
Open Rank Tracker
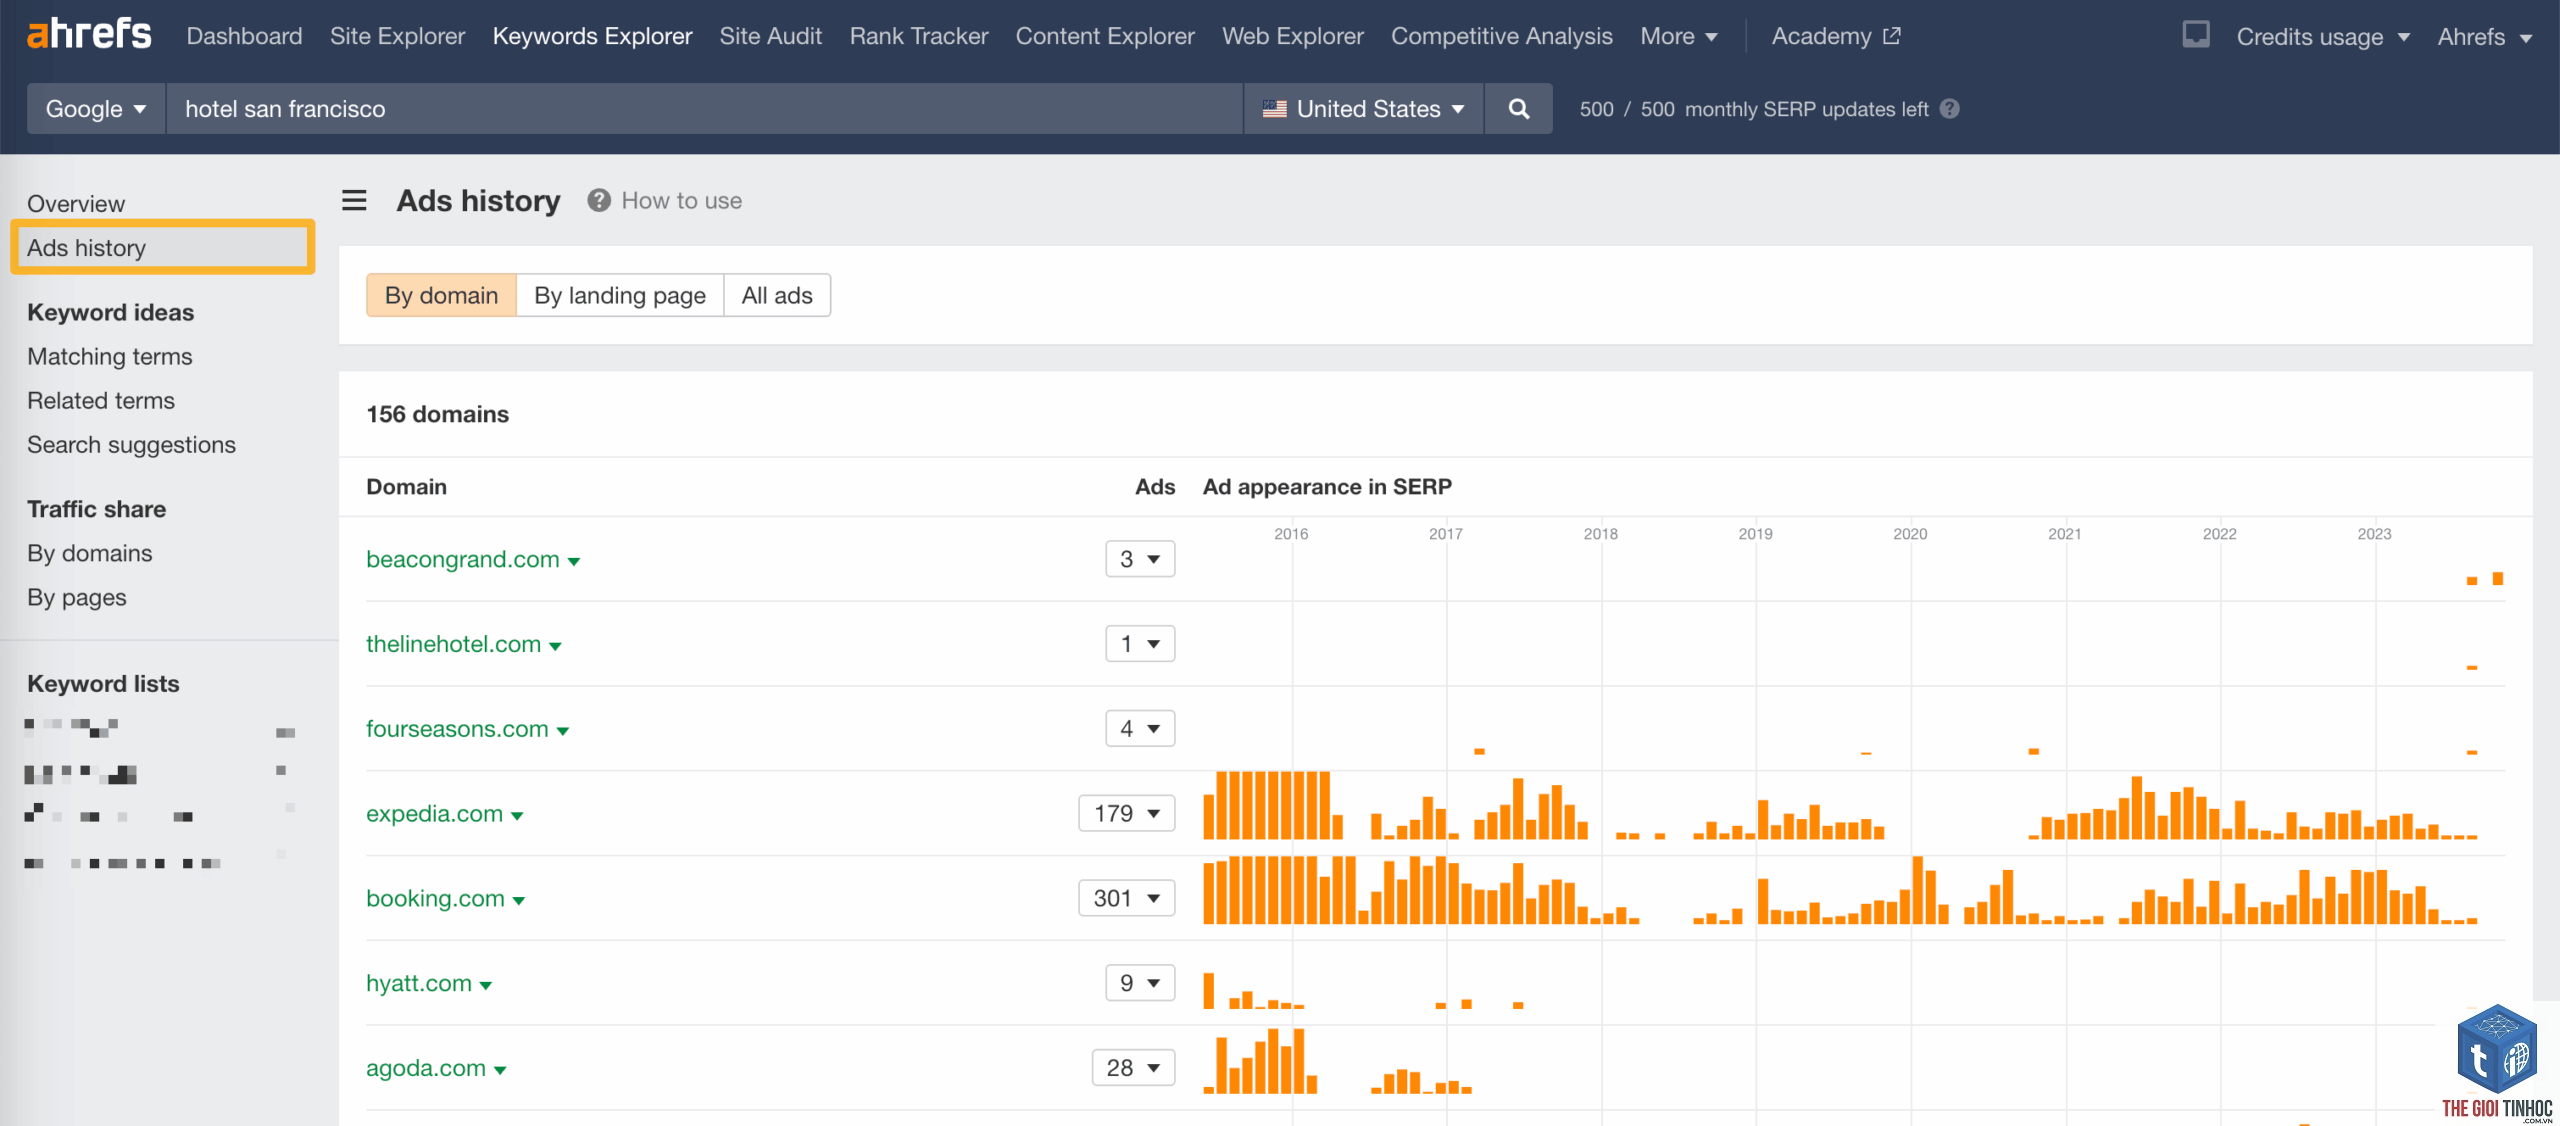tap(918, 36)
